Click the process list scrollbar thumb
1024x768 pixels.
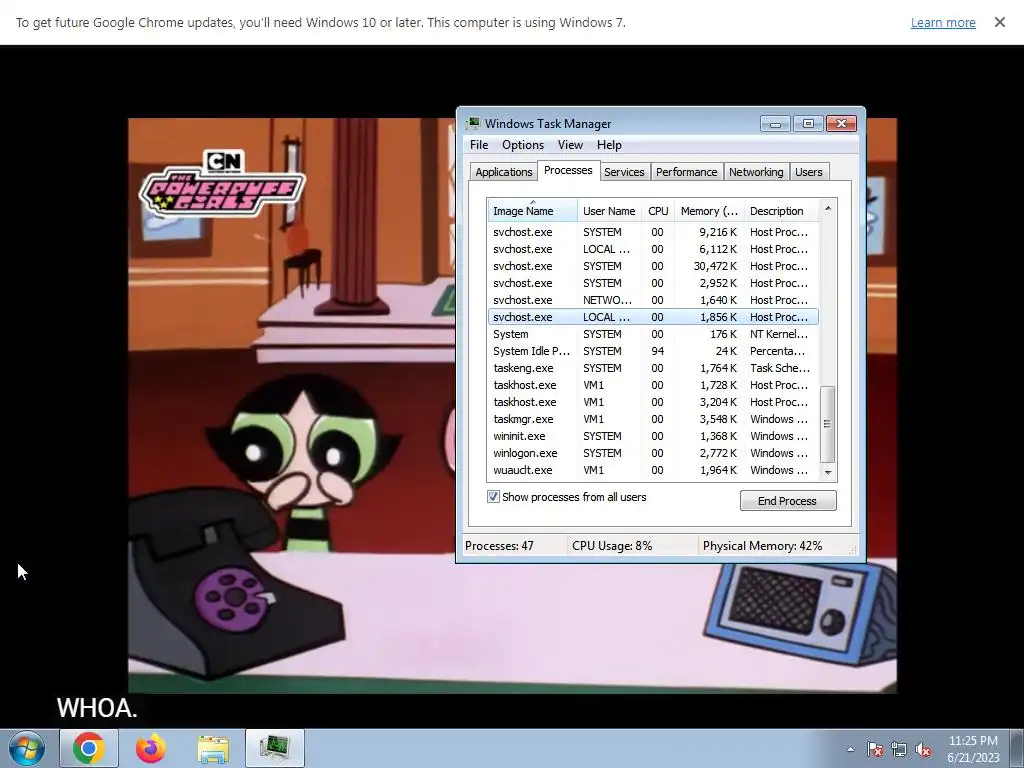click(x=827, y=424)
